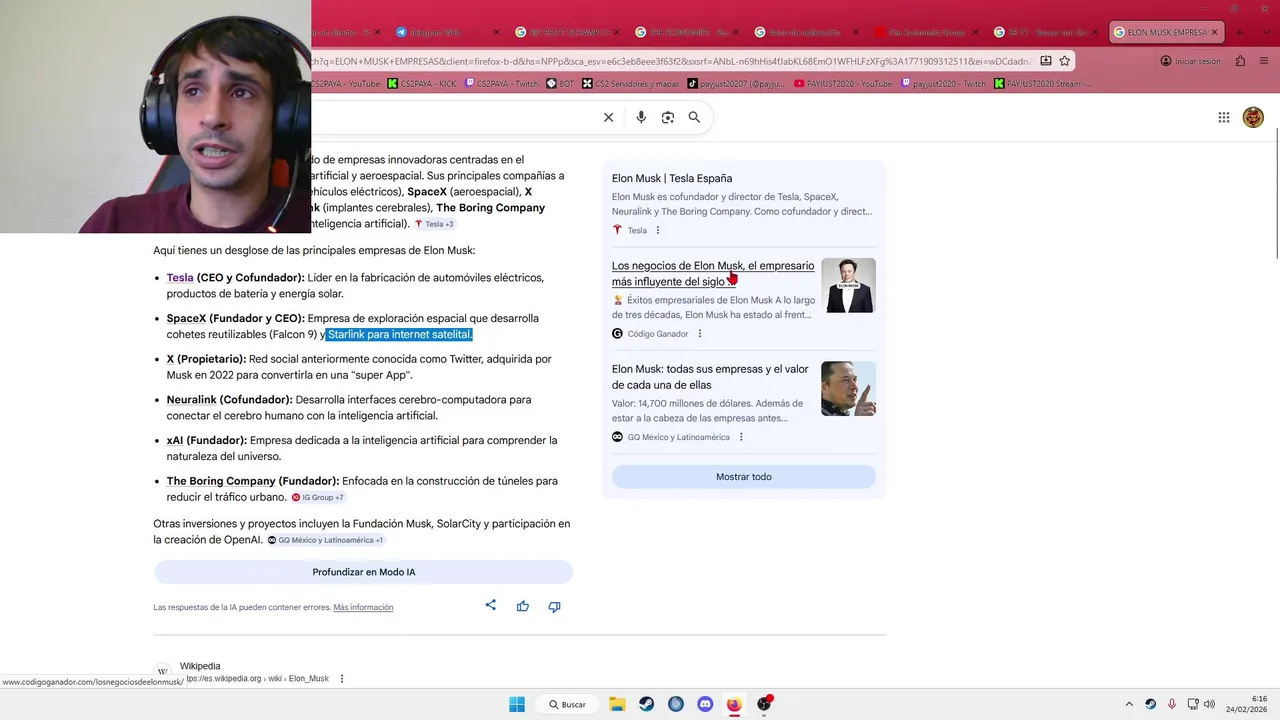Bookmark this page with the star icon
Image resolution: width=1280 pixels, height=720 pixels.
[1065, 61]
